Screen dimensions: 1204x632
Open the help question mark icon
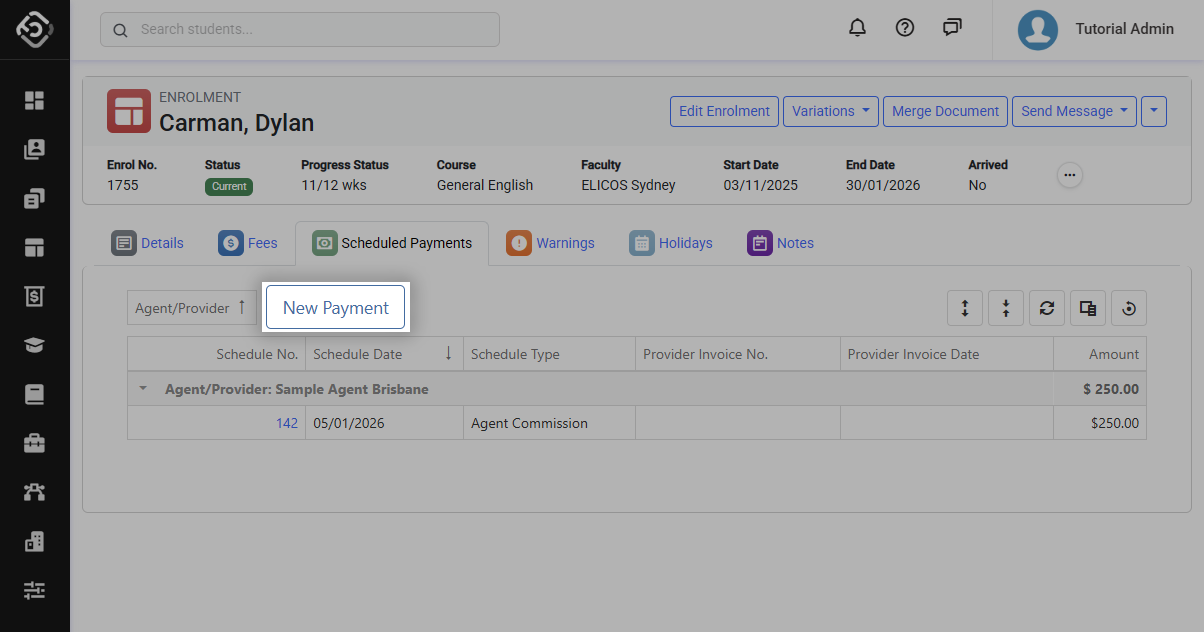click(x=905, y=28)
